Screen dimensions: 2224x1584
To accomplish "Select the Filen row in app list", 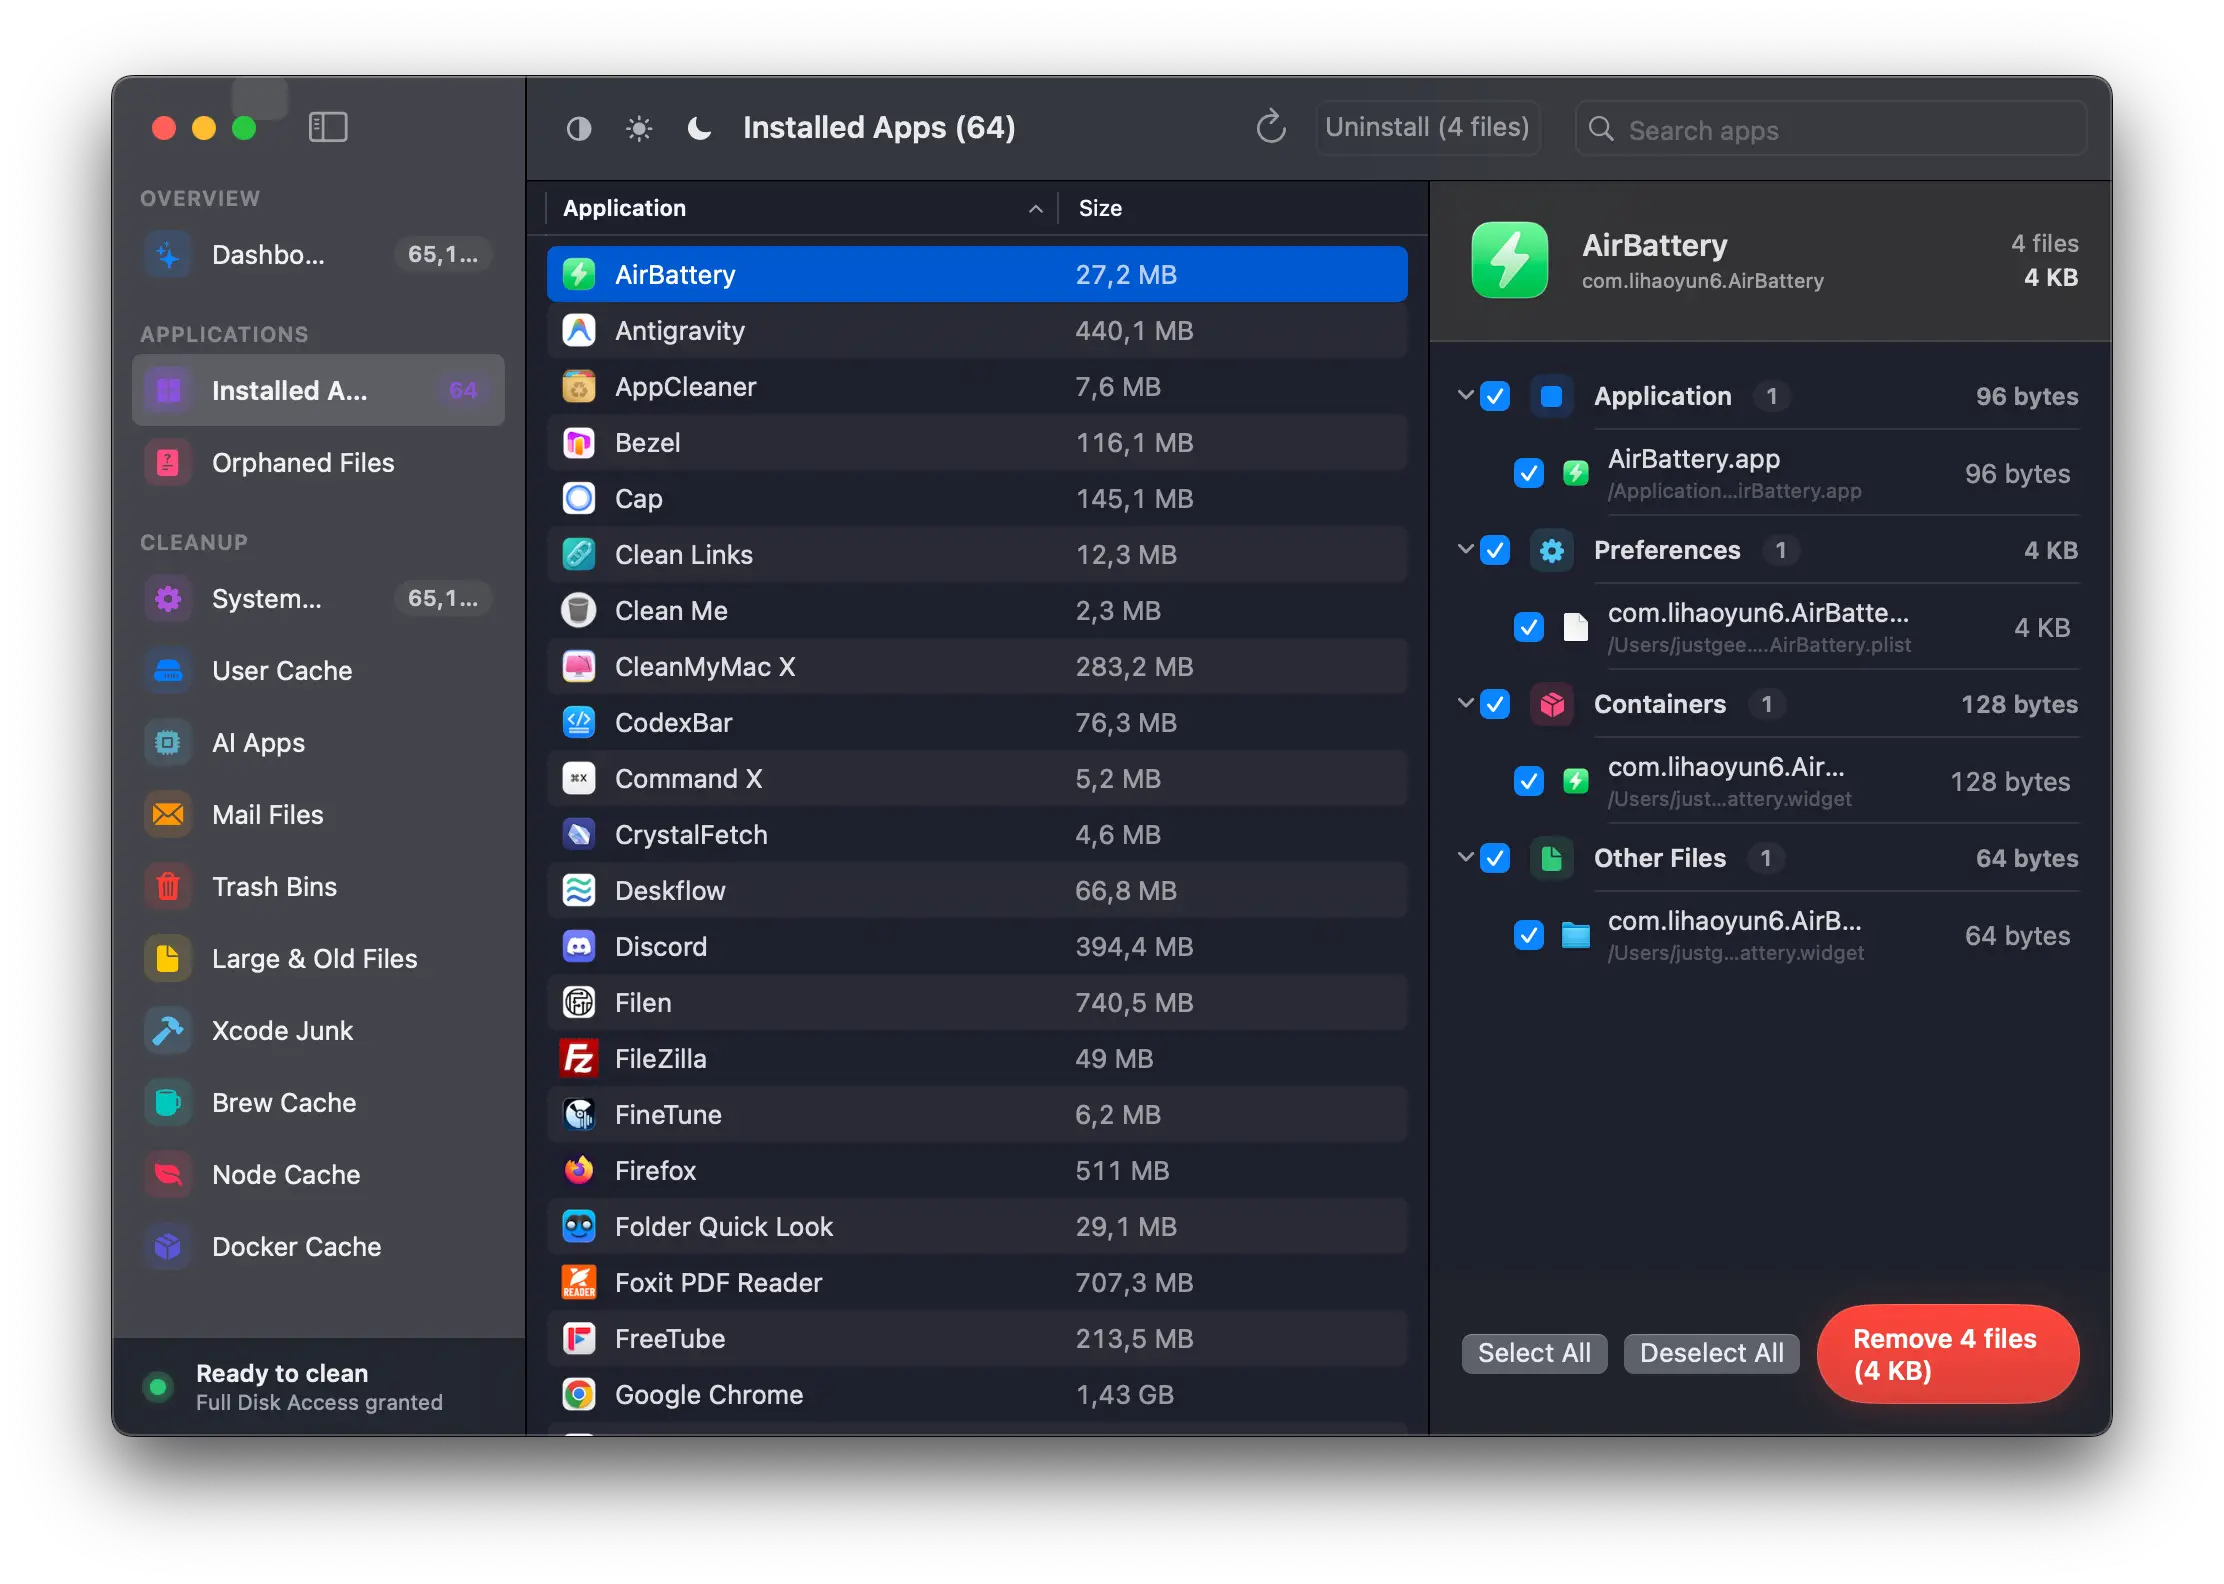I will click(x=977, y=1002).
